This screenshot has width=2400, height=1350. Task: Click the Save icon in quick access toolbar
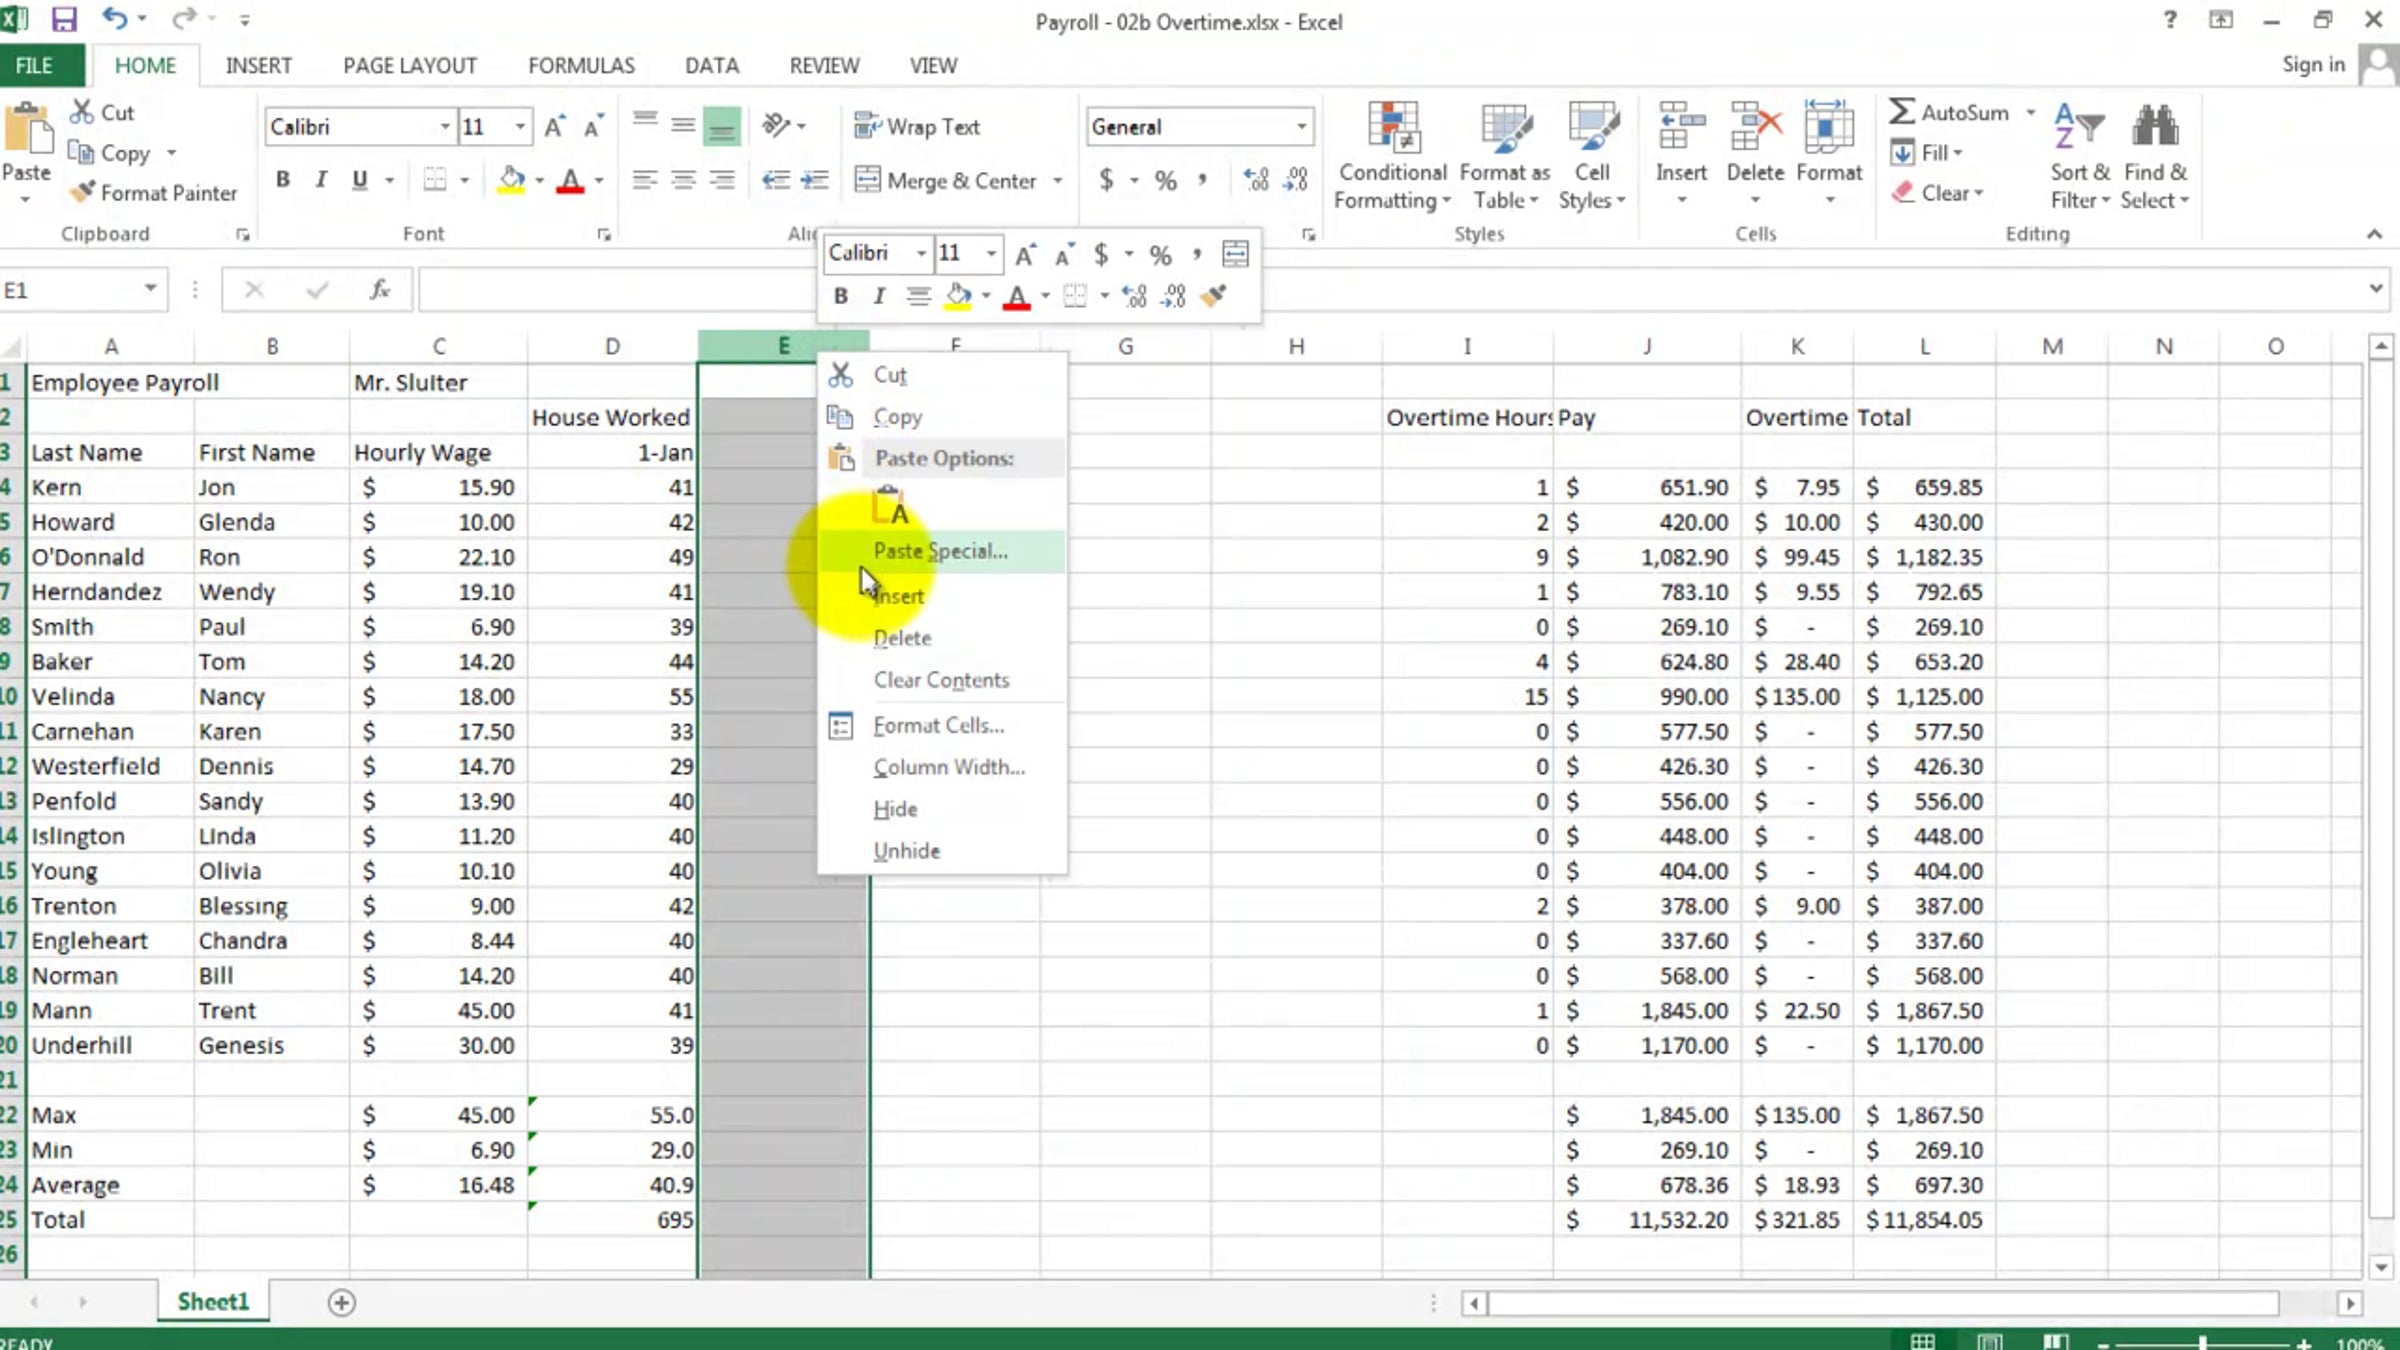click(x=64, y=19)
